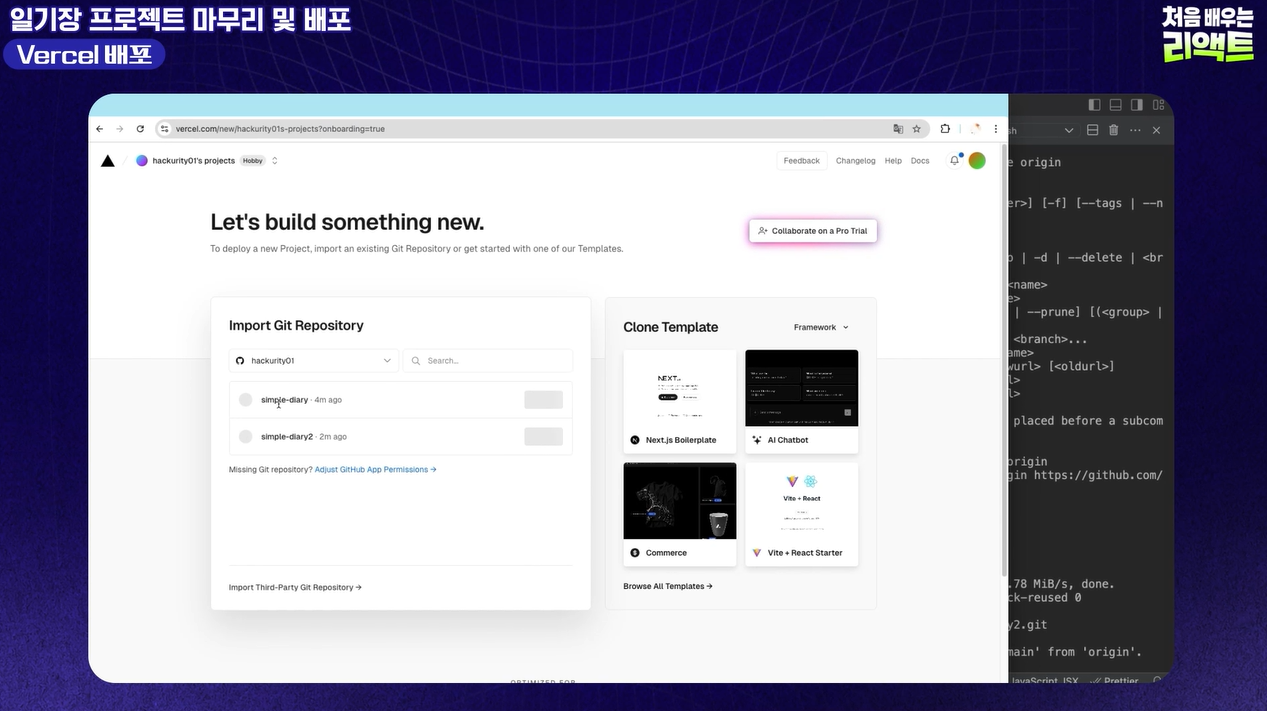Reload the Vercel page

point(140,129)
